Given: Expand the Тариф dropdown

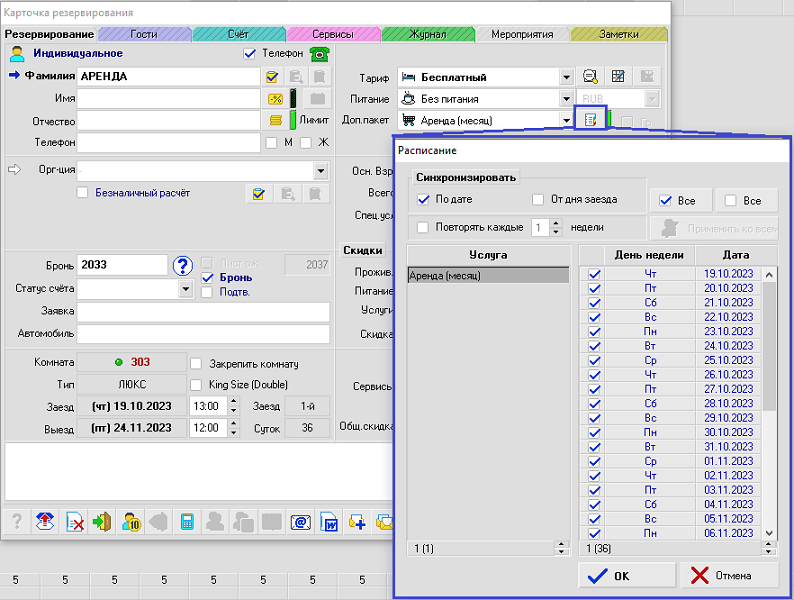Looking at the screenshot, I should pos(566,77).
